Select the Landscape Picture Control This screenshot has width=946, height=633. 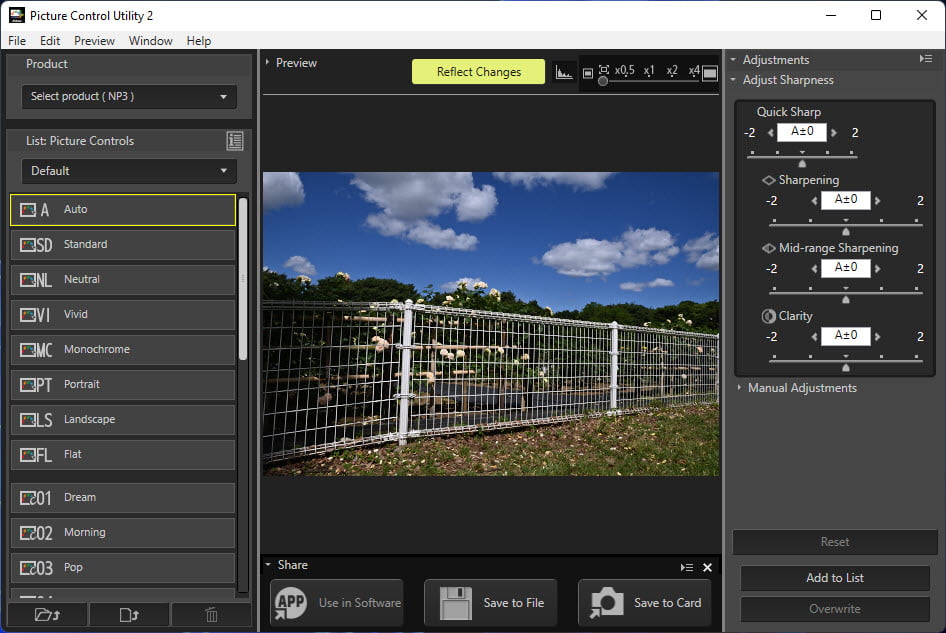pyautogui.click(x=123, y=419)
